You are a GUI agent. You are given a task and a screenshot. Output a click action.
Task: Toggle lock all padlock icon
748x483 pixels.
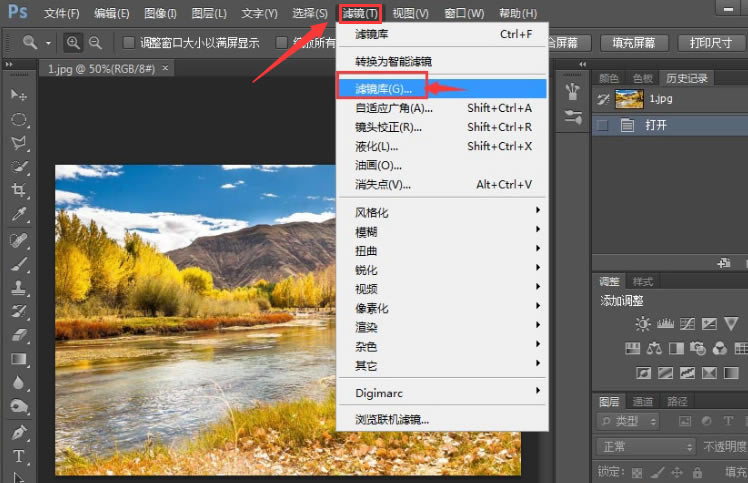click(x=697, y=472)
